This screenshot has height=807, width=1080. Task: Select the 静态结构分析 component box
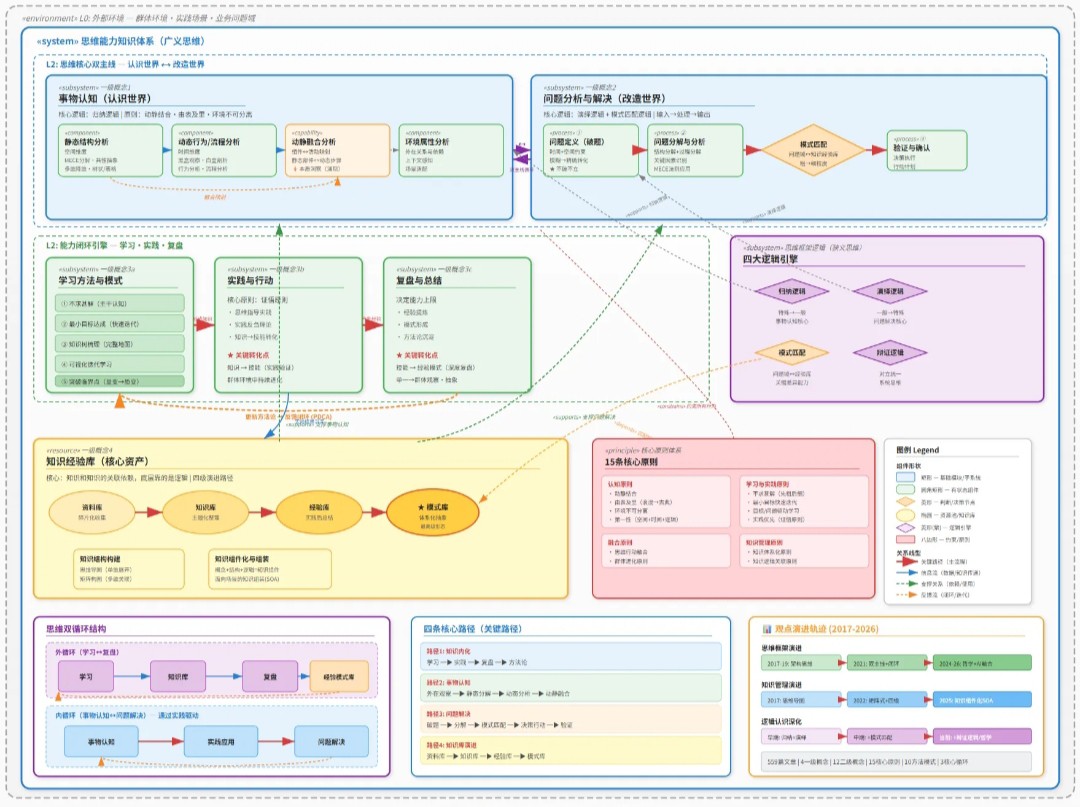coord(110,150)
